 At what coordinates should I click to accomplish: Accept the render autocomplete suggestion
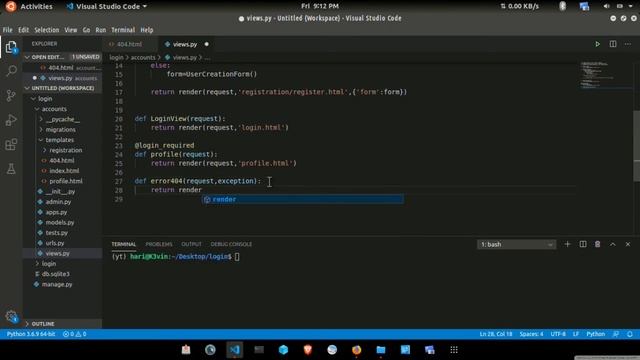302,199
